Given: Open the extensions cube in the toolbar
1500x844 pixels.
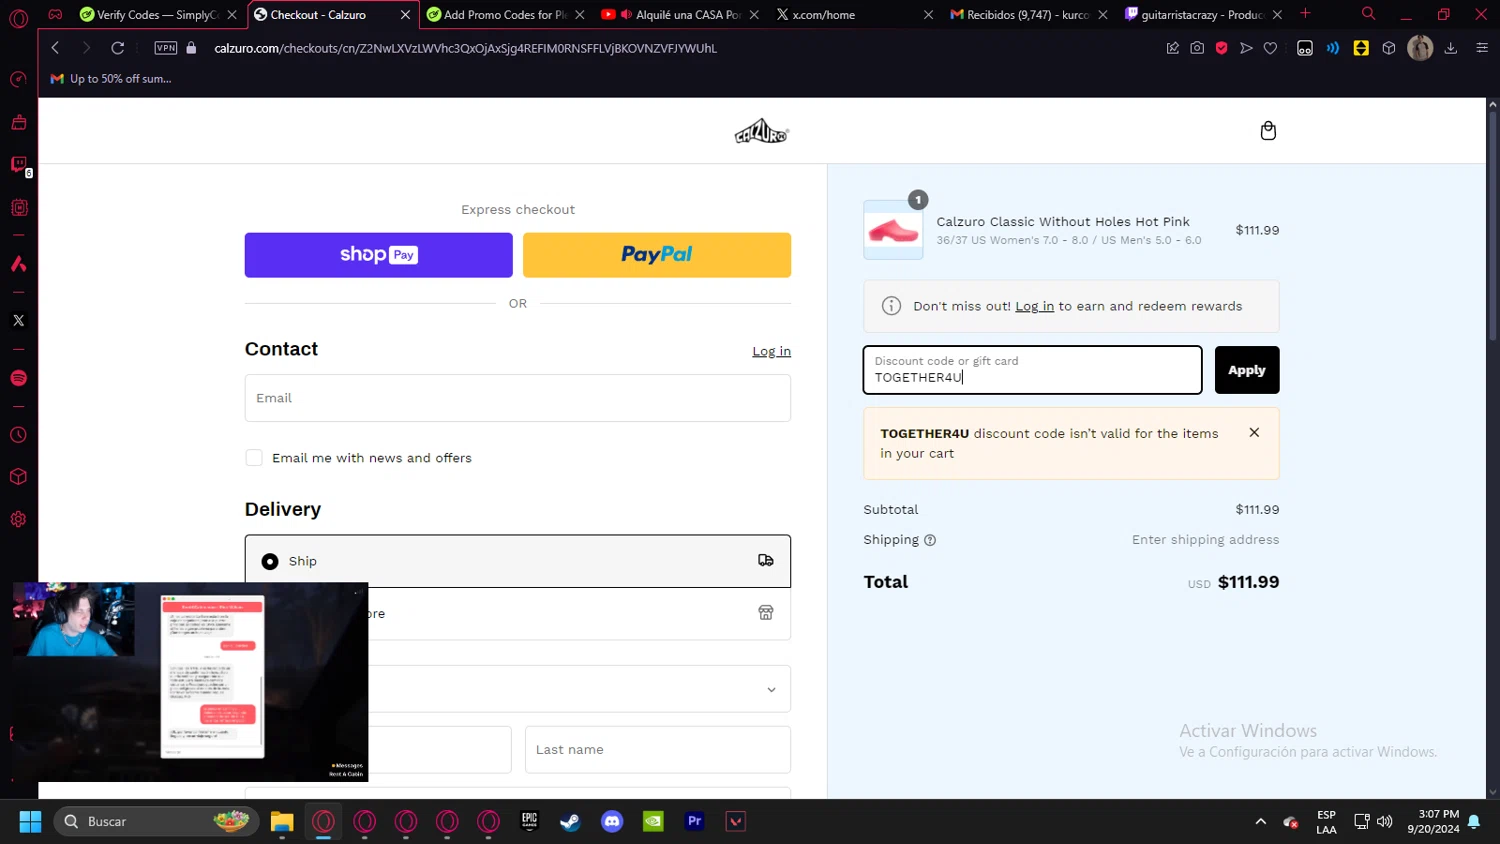Looking at the screenshot, I should click(x=1389, y=48).
